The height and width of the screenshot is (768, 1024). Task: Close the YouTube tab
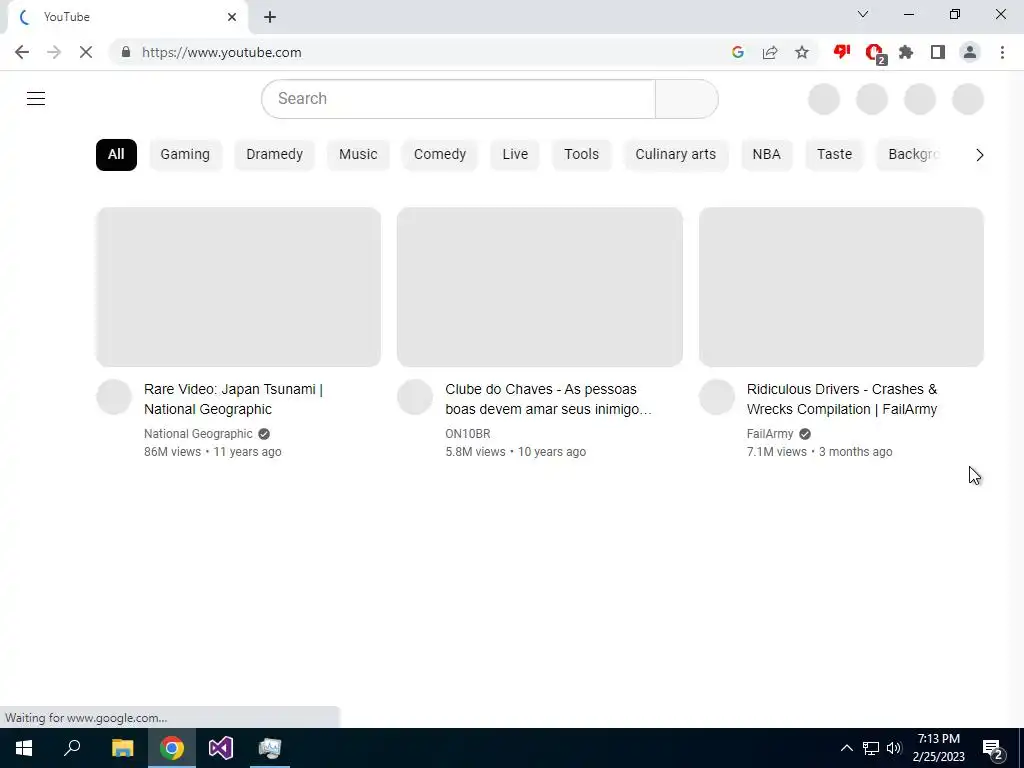[x=232, y=17]
